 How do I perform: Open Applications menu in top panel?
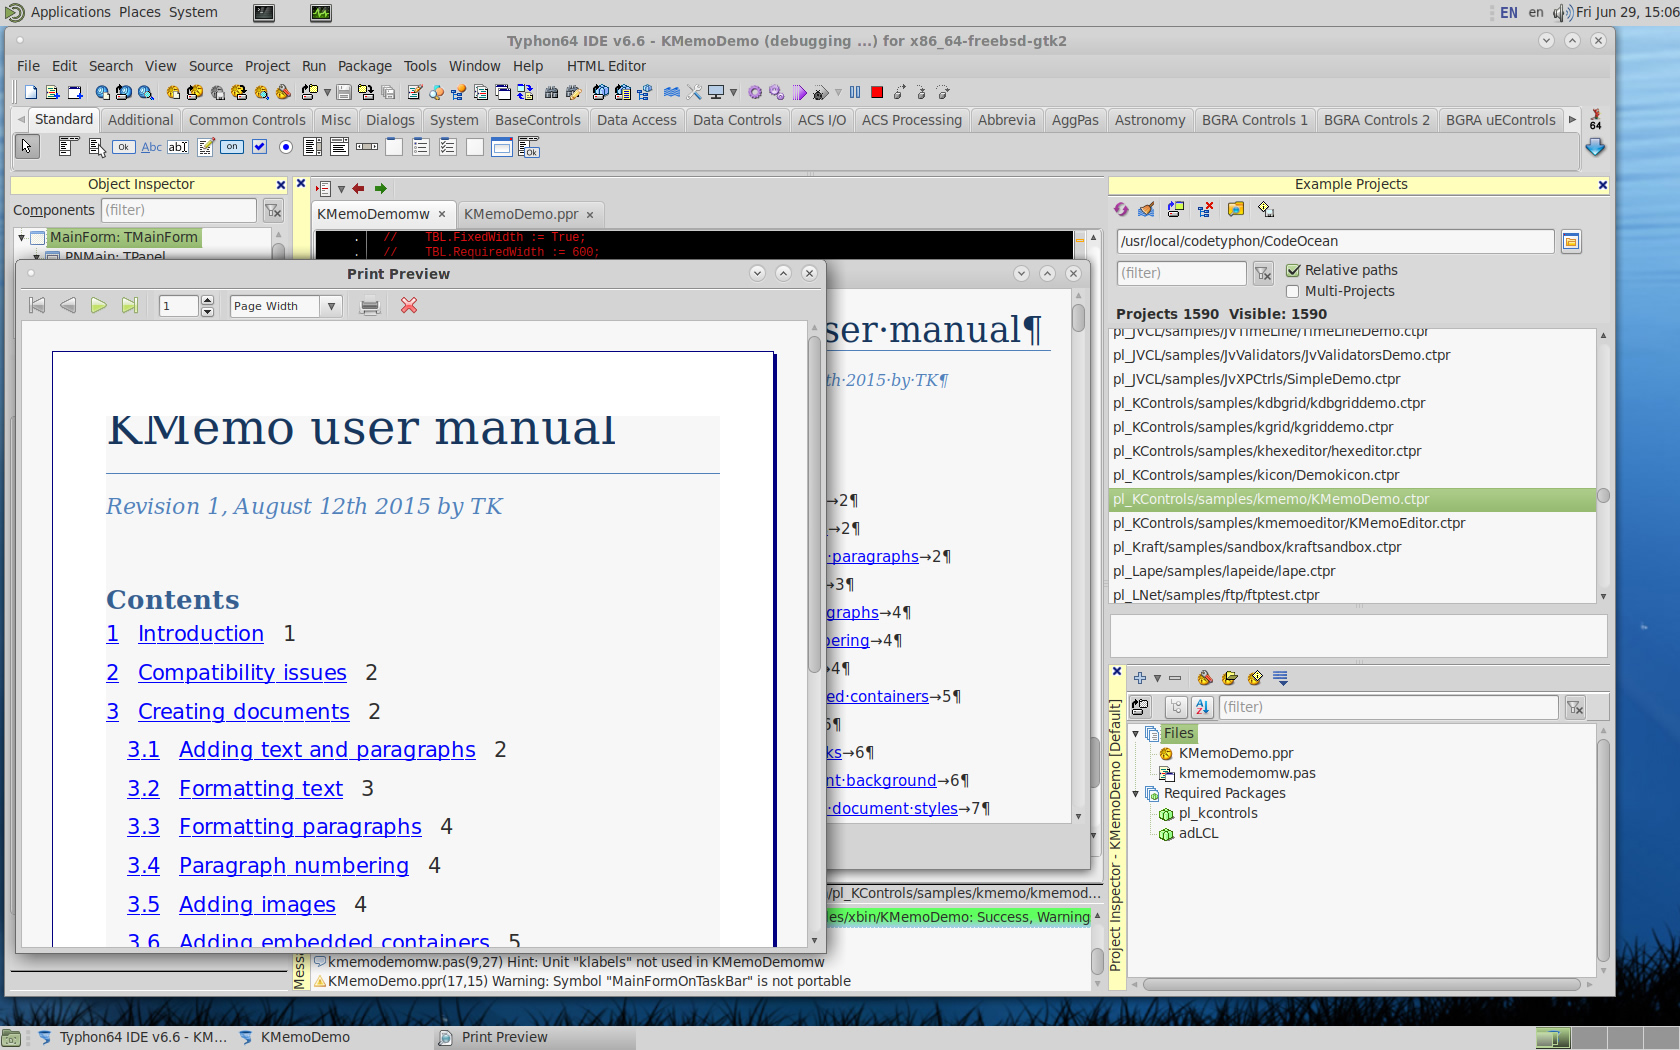click(70, 12)
